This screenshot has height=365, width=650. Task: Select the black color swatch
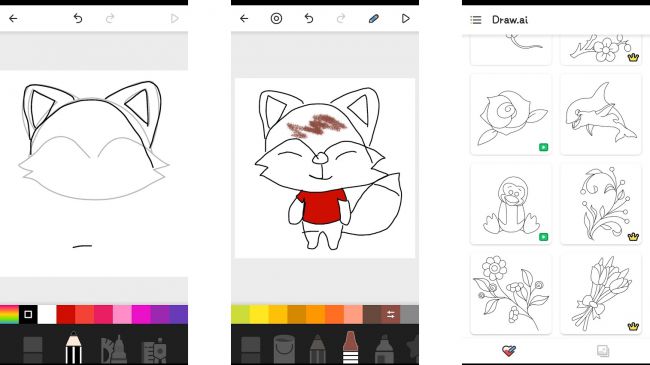[x=28, y=314]
